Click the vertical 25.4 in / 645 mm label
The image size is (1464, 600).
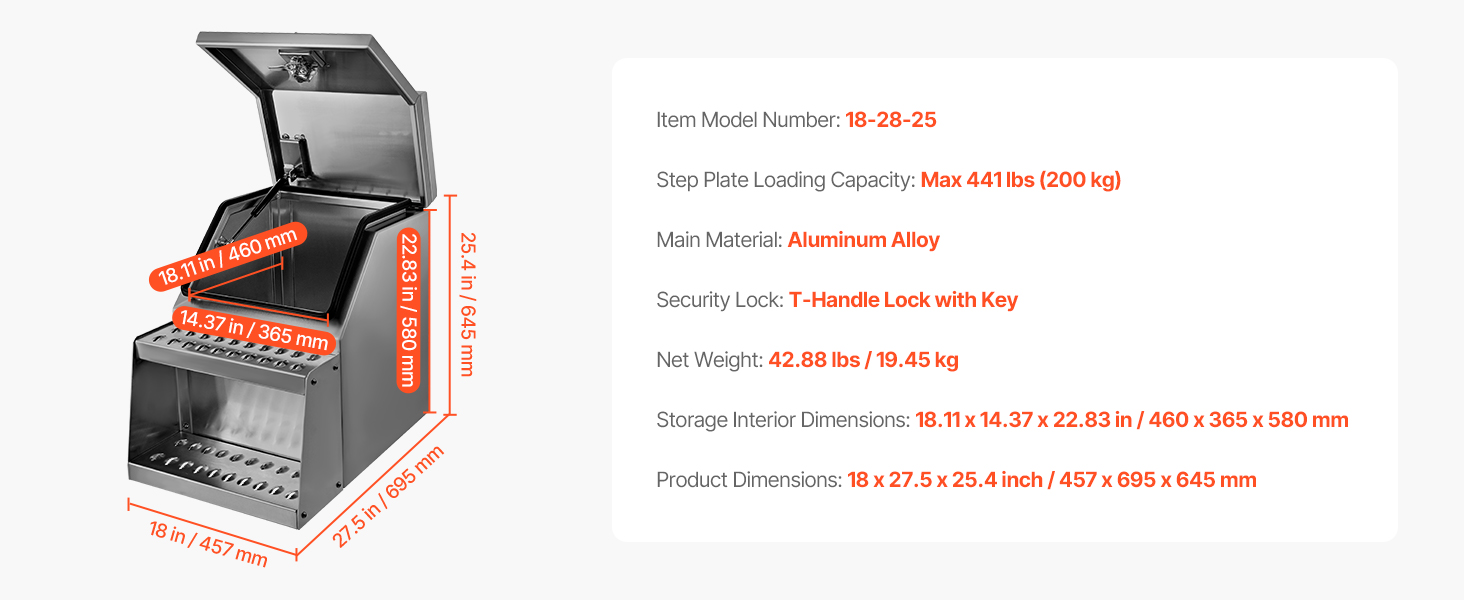point(466,304)
